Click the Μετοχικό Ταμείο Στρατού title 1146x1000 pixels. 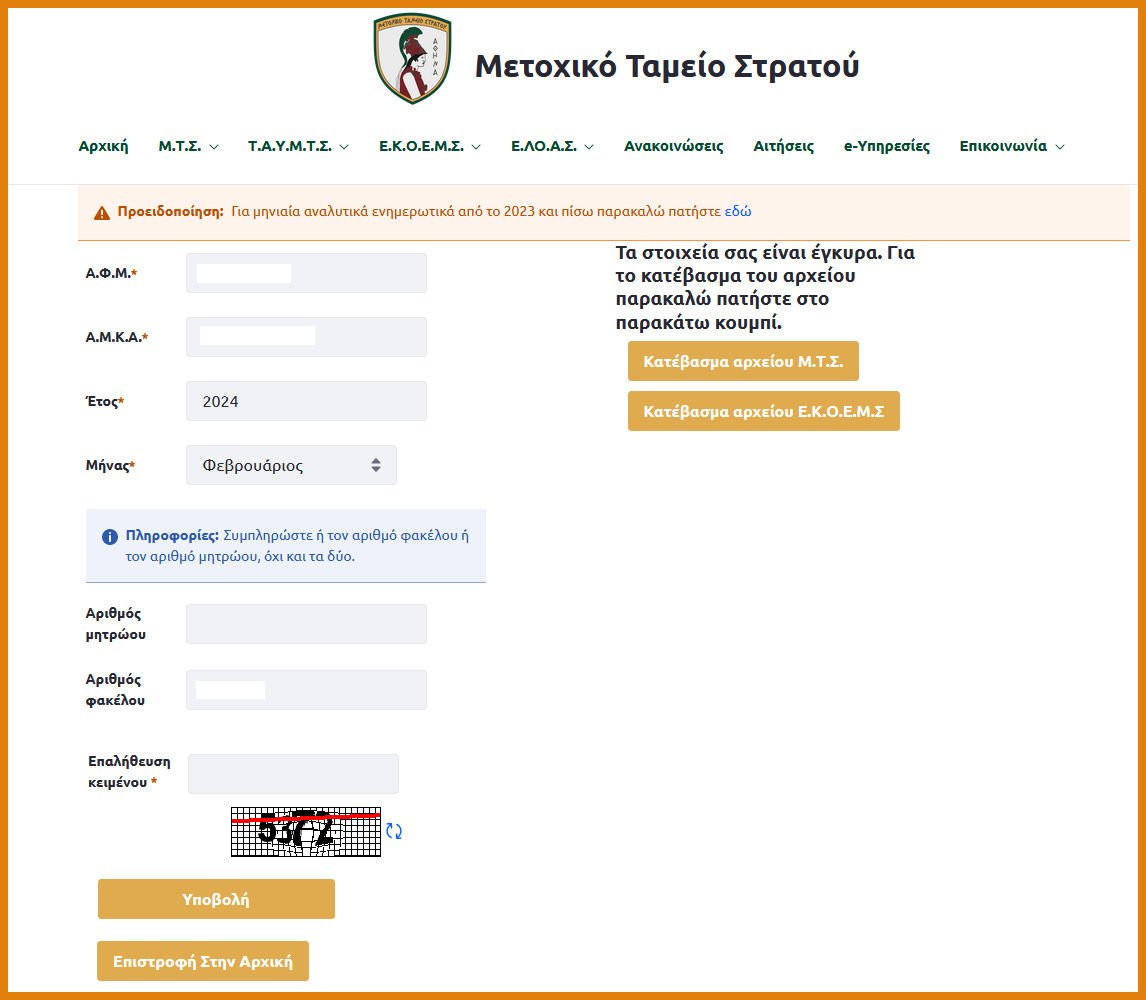click(x=667, y=66)
